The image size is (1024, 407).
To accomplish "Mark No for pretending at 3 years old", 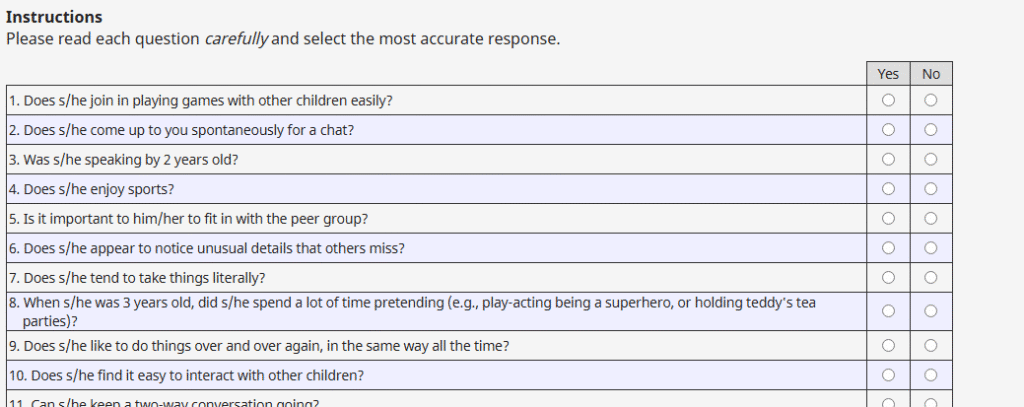I will point(931,312).
